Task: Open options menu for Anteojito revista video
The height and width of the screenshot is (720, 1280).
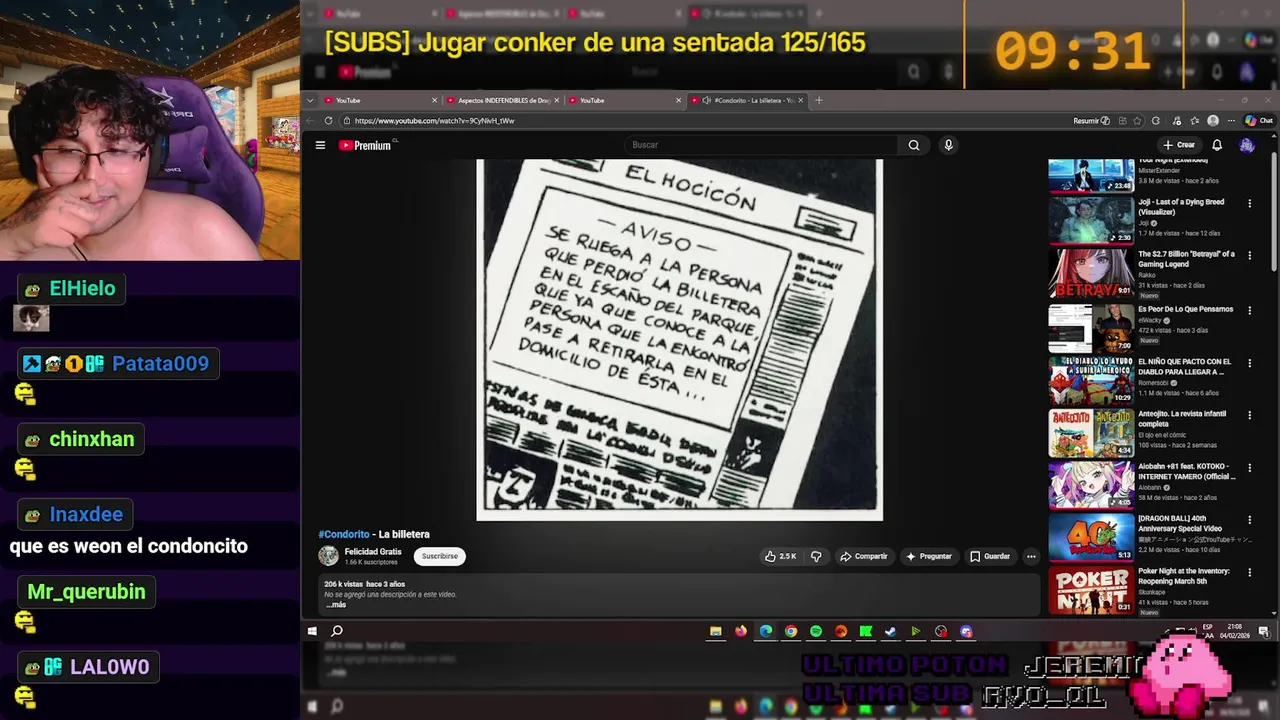Action: 1249,415
